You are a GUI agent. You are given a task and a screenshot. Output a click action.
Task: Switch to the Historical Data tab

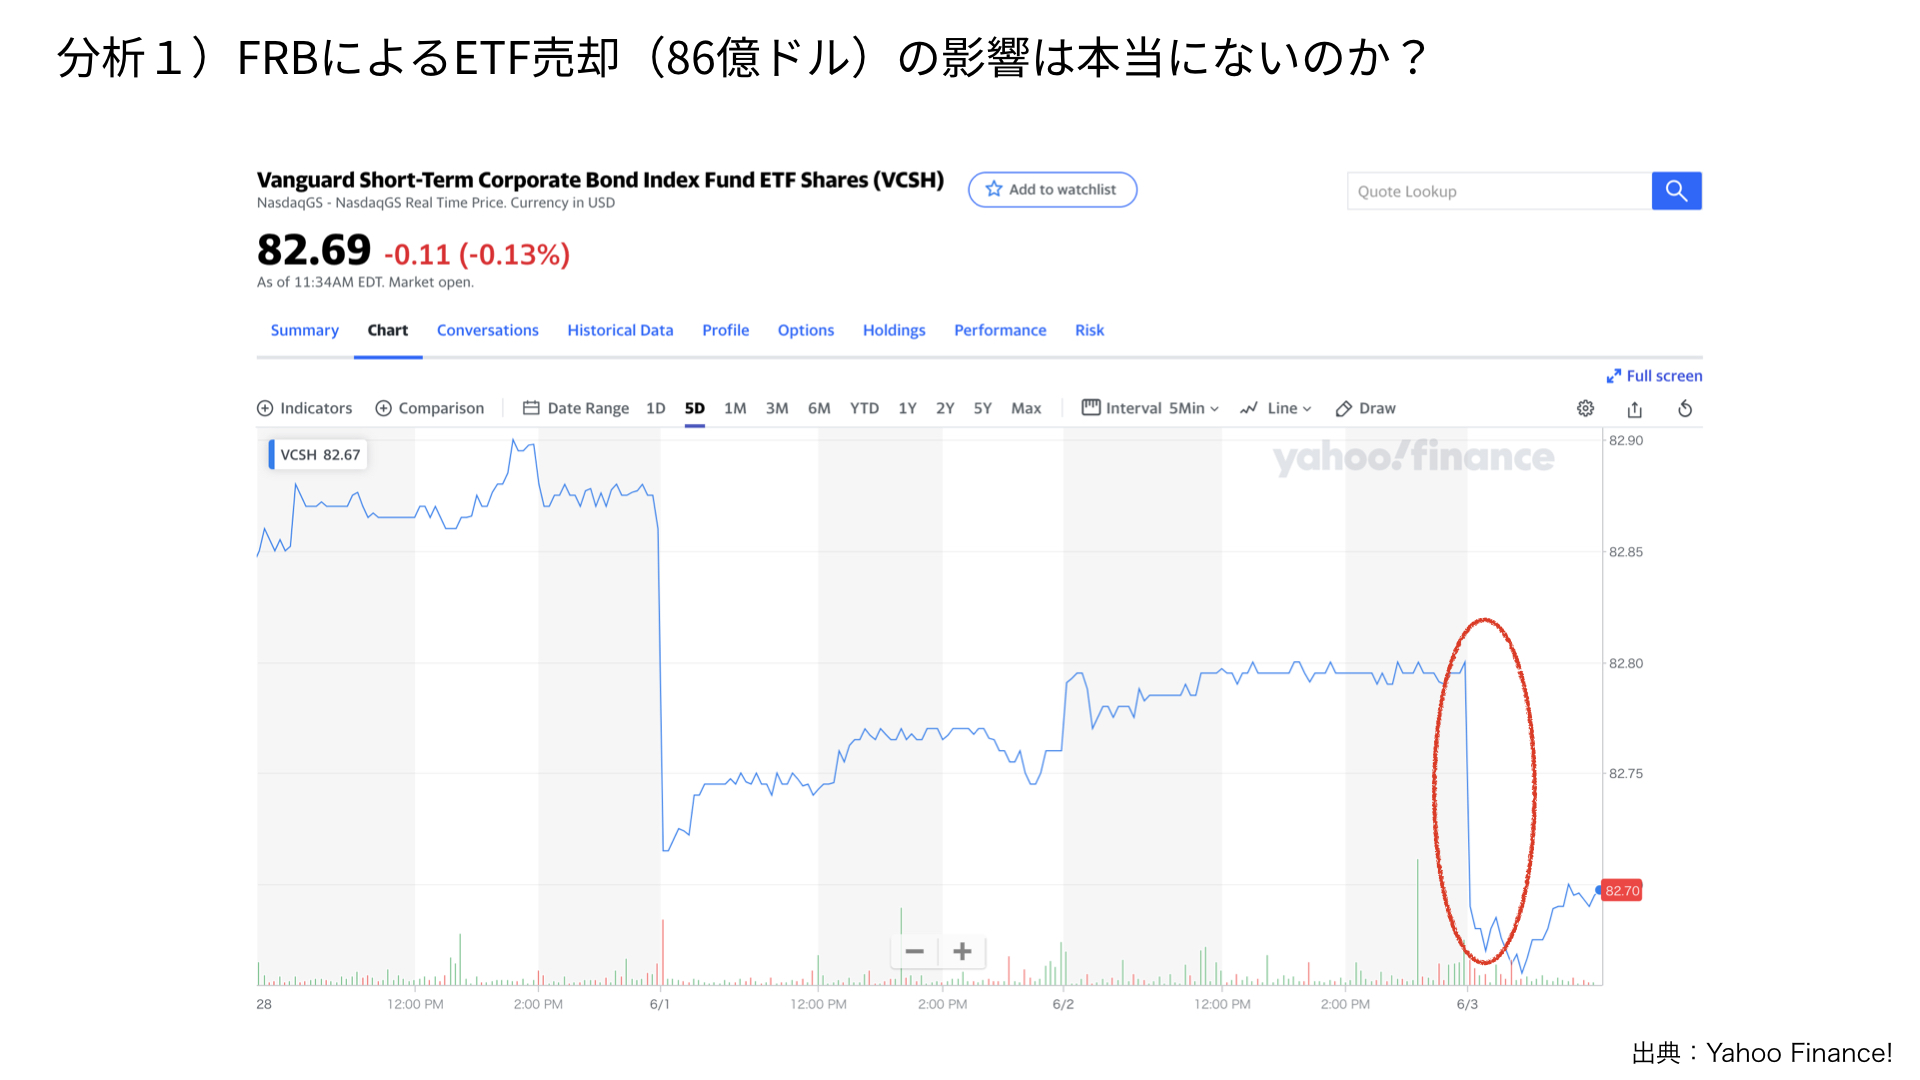point(620,330)
